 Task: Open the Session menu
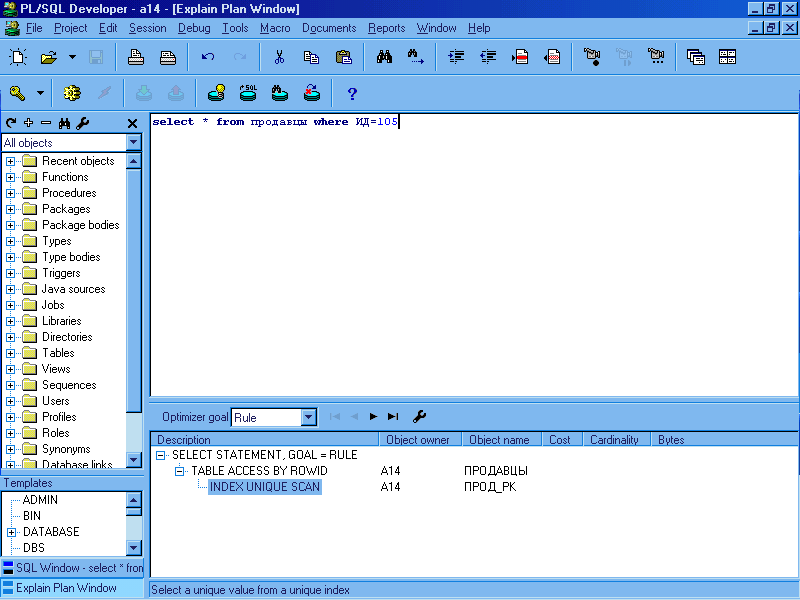[147, 28]
